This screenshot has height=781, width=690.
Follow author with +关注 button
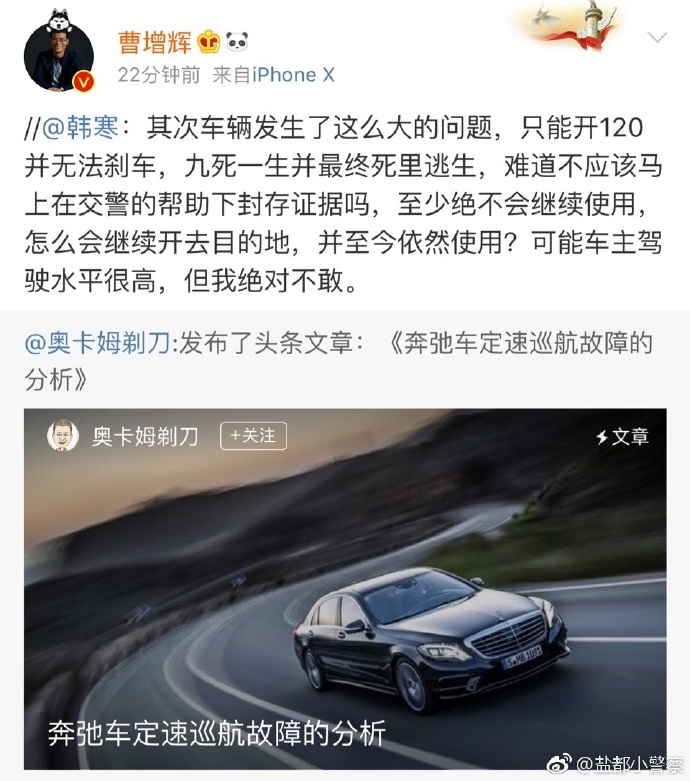pos(254,436)
